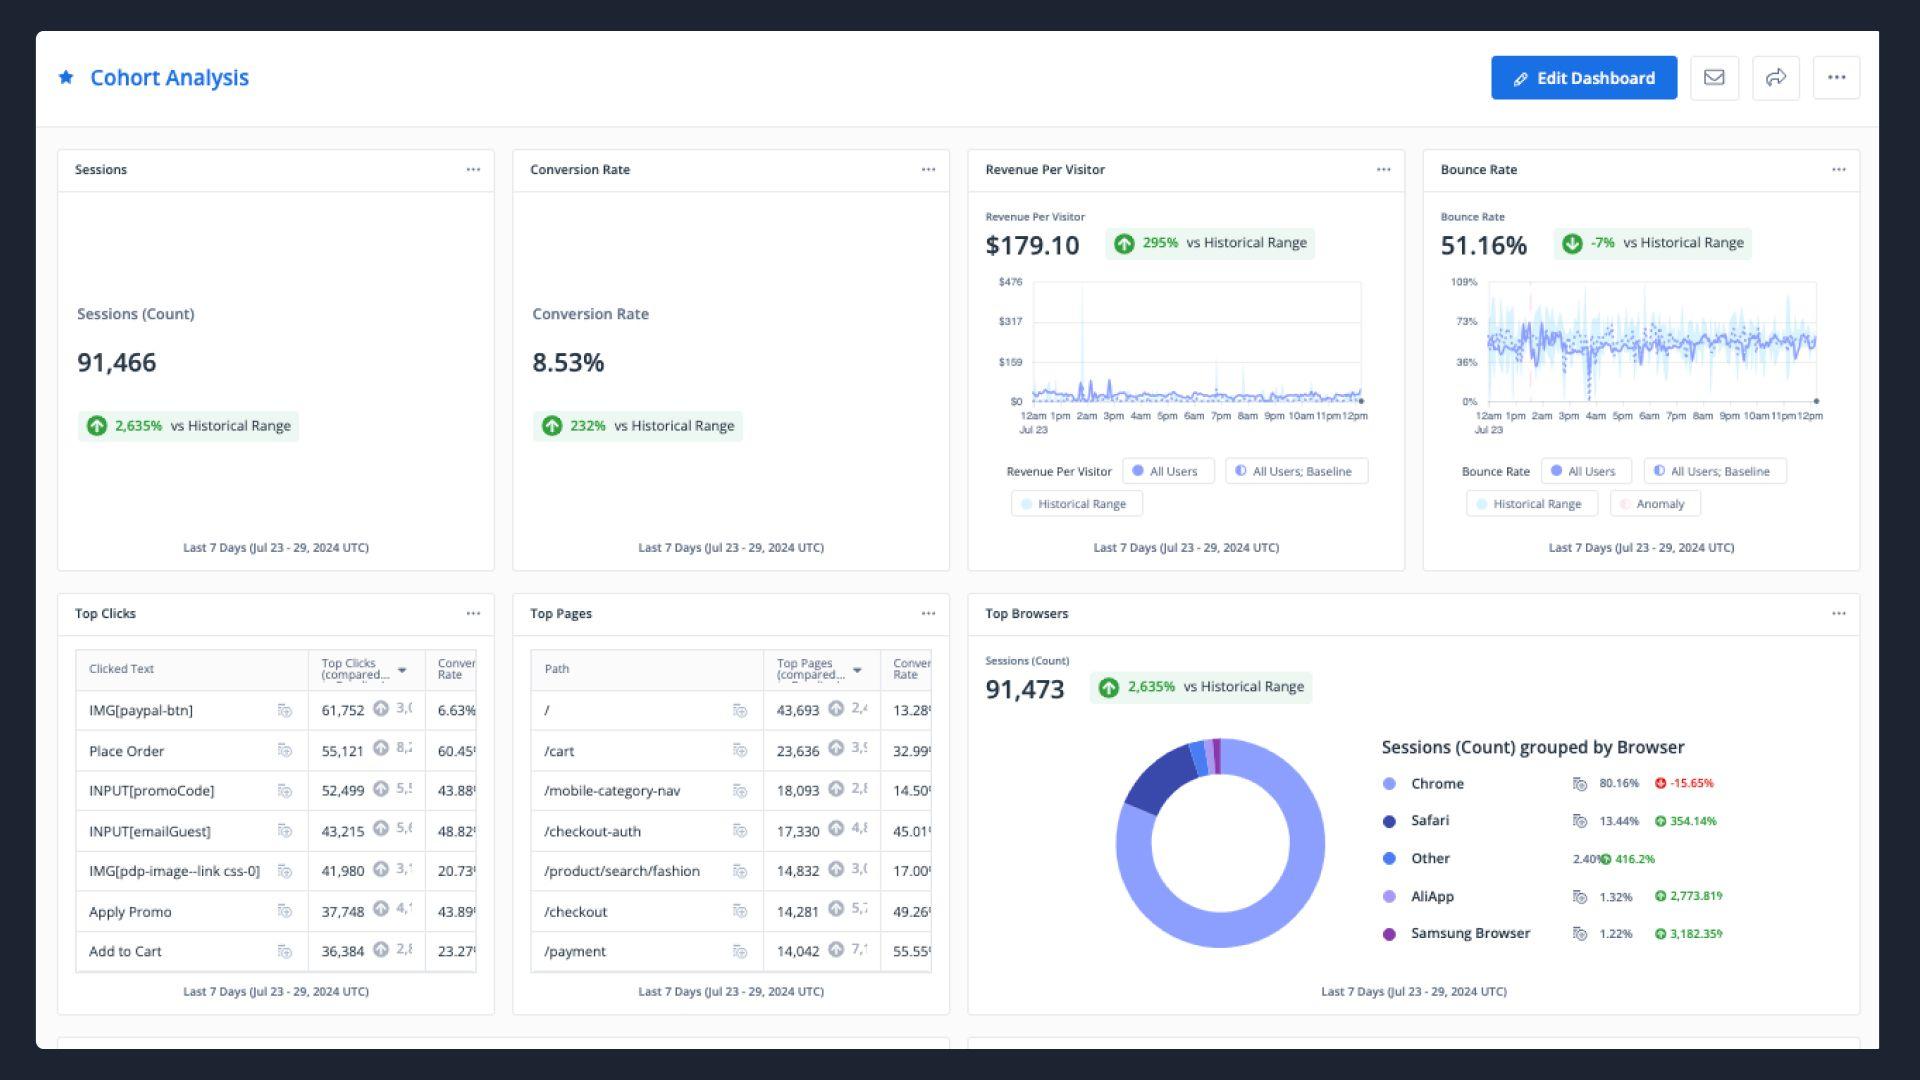Click the share/export icon in toolbar
Viewport: 1920px width, 1080px height.
pos(1775,78)
